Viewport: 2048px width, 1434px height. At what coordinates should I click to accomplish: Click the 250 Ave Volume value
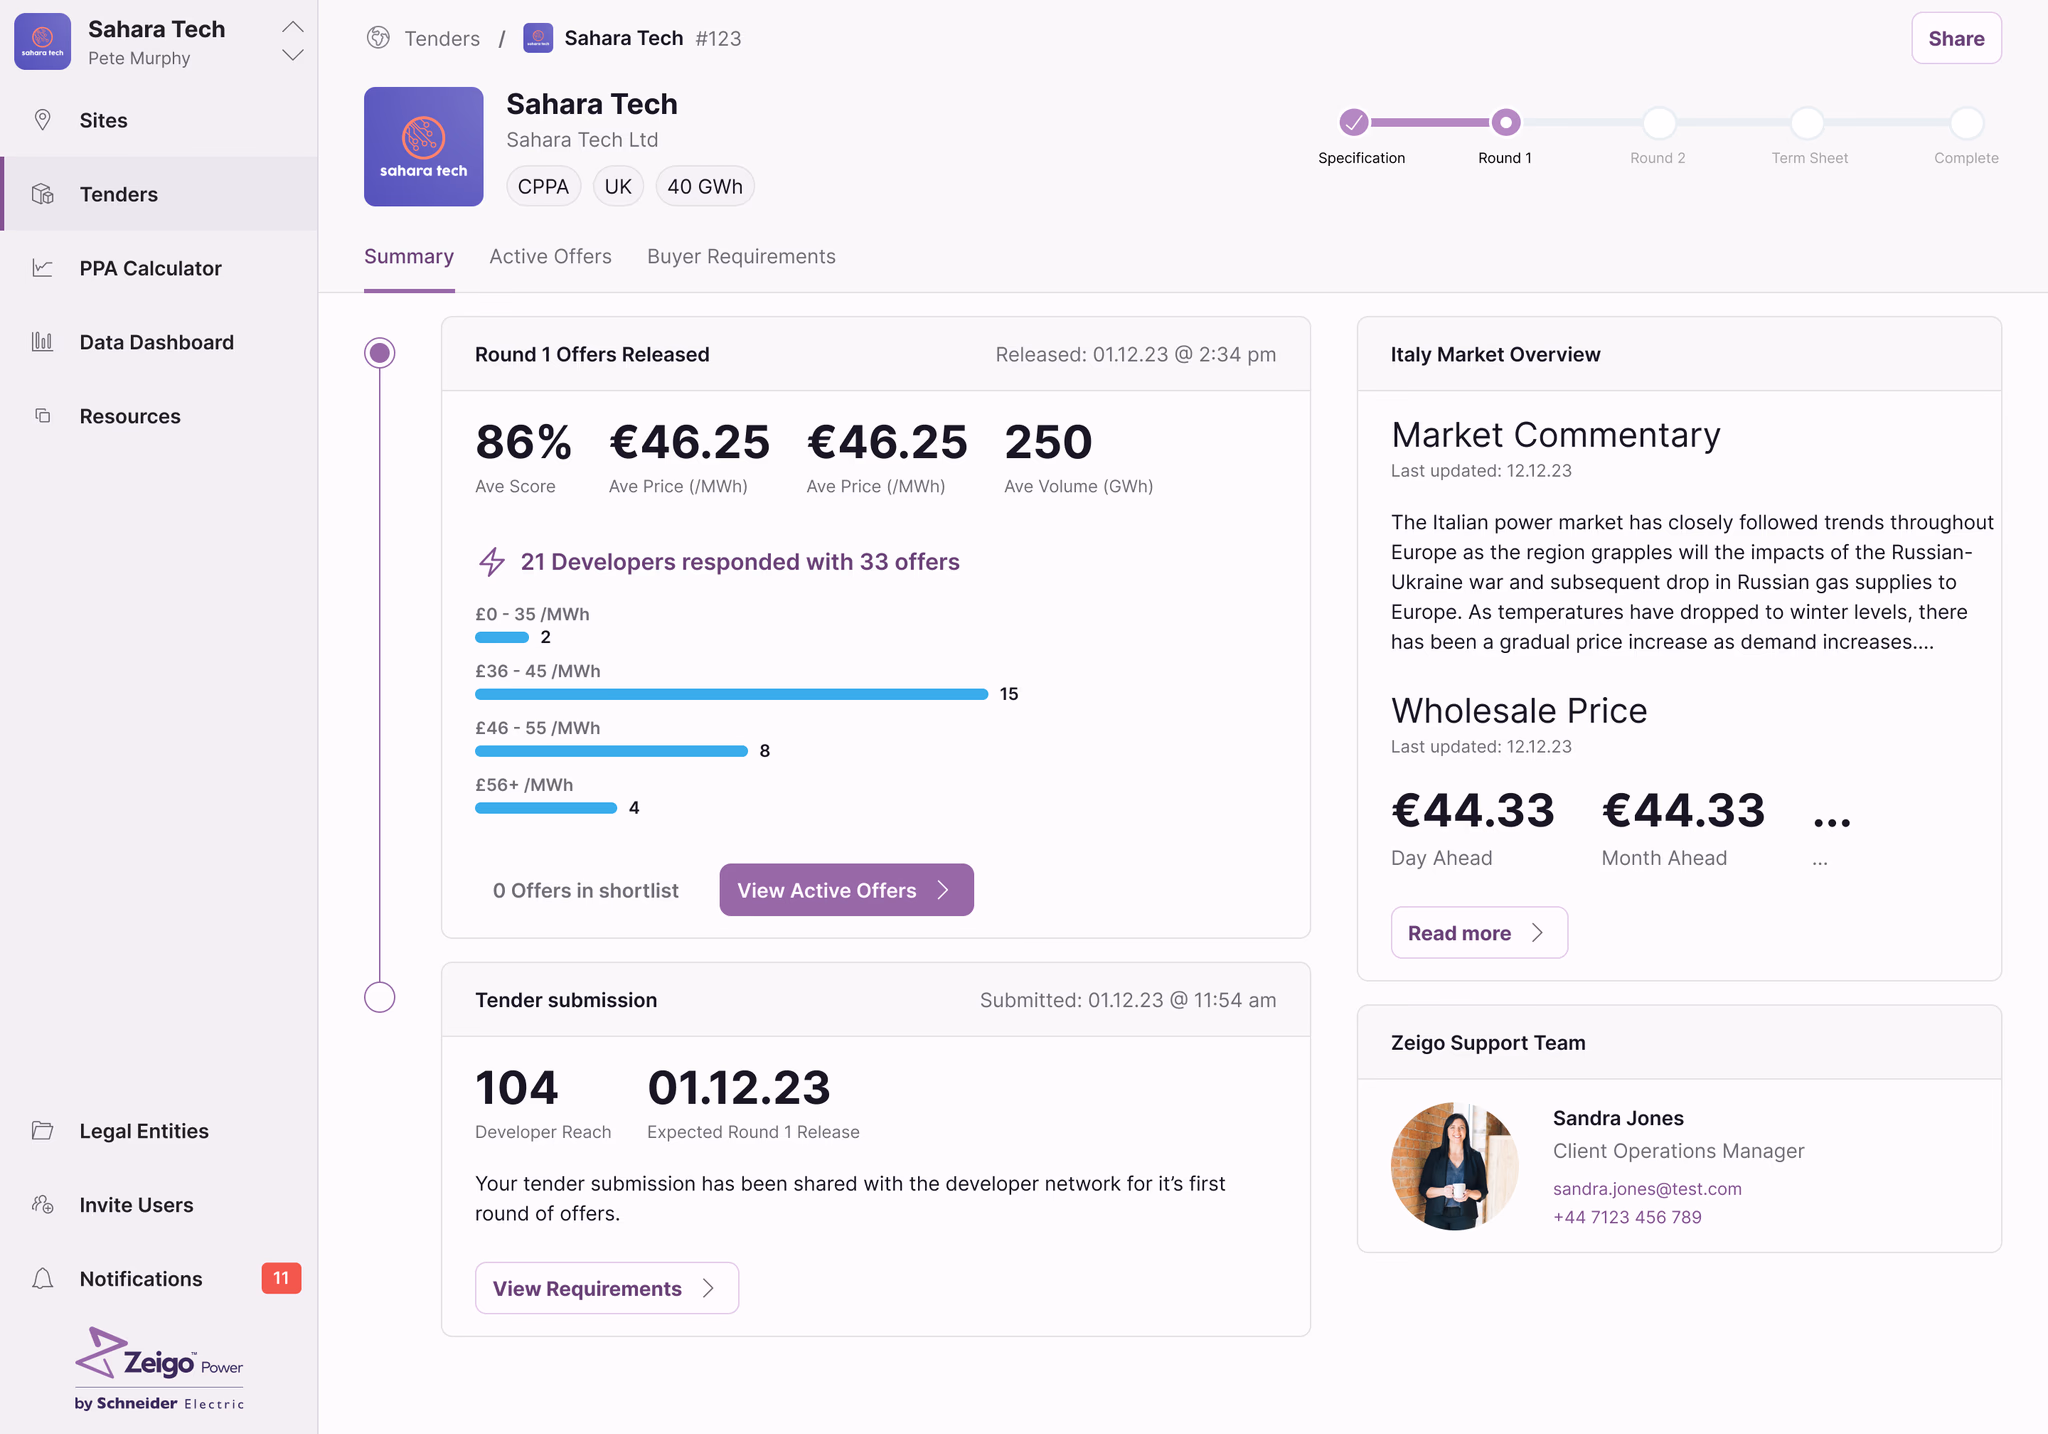[x=1048, y=442]
